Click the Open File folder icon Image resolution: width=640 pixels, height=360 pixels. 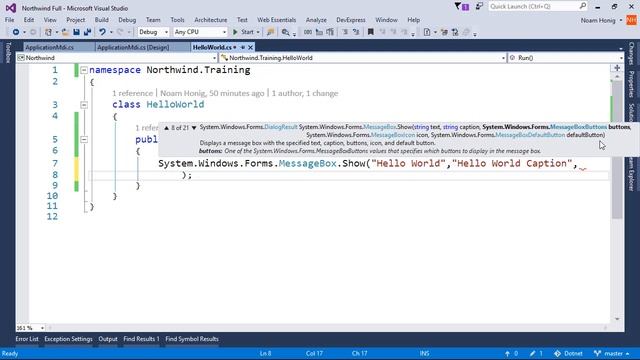pos(65,32)
